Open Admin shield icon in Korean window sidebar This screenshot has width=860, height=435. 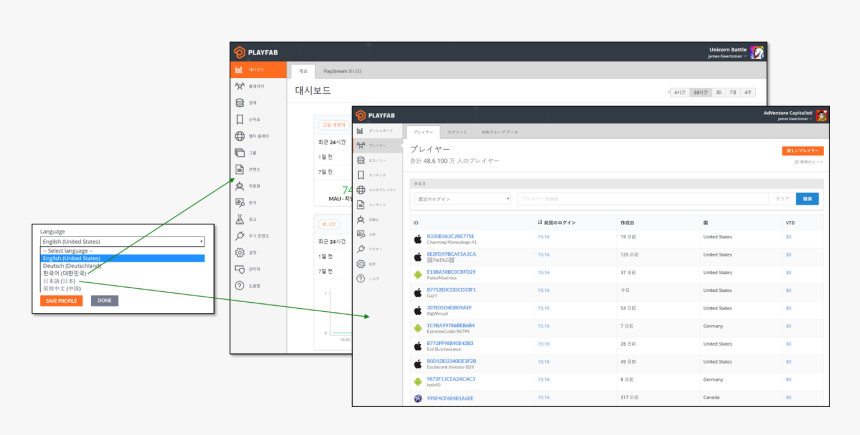click(x=240, y=269)
